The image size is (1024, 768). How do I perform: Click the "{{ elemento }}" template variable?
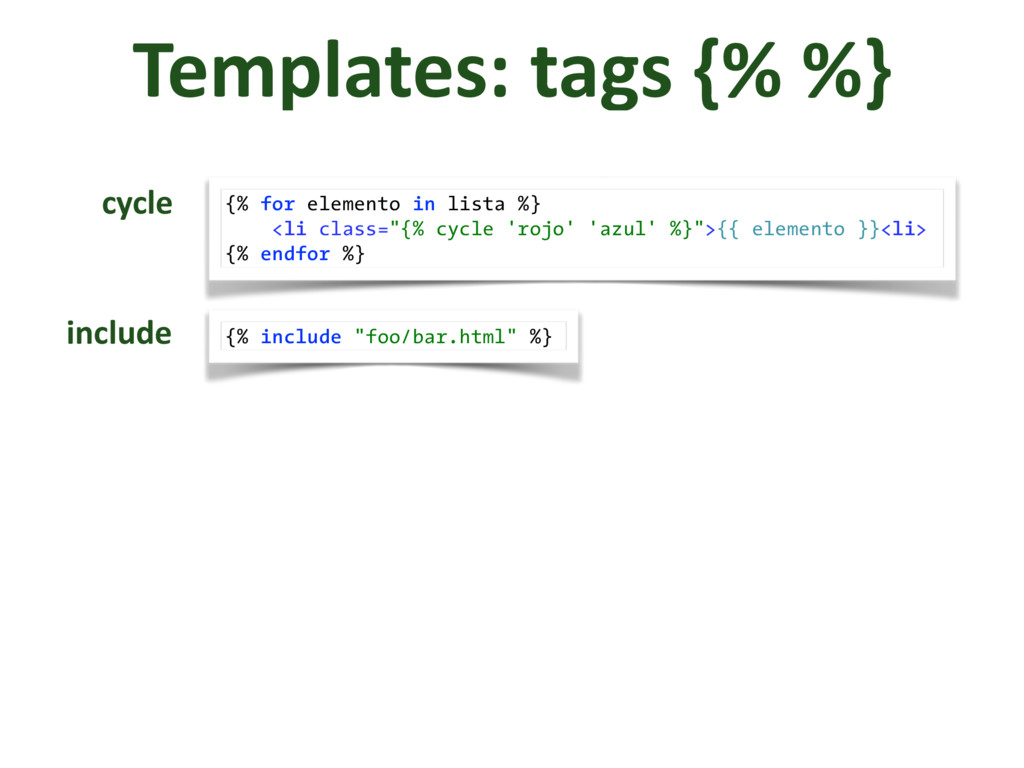[797, 229]
